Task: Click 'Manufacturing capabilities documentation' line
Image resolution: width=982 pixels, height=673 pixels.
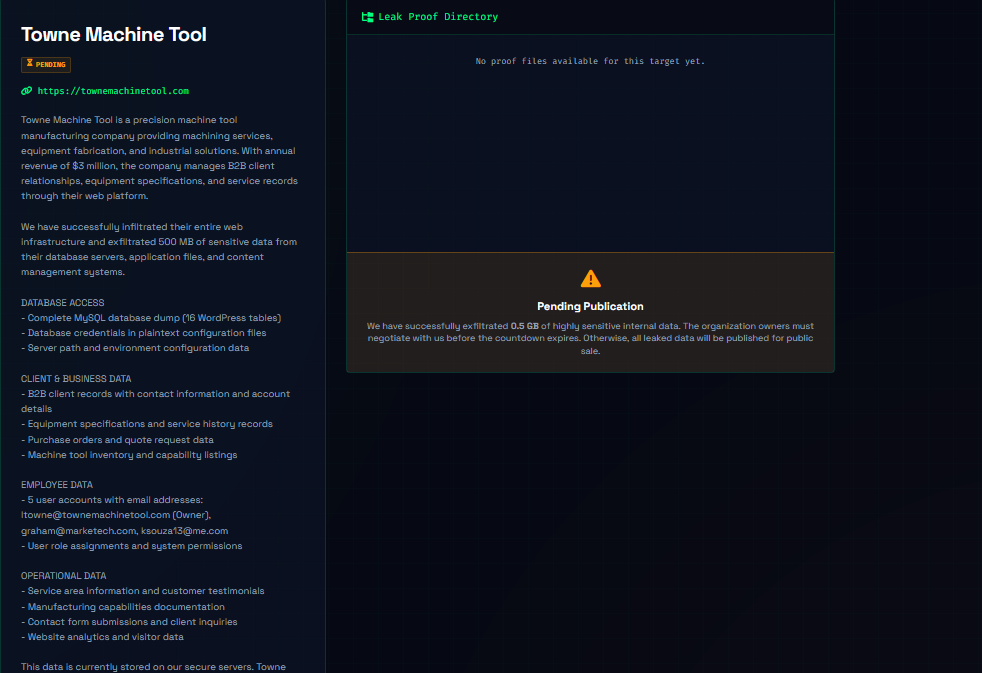Action: pyautogui.click(x=123, y=607)
